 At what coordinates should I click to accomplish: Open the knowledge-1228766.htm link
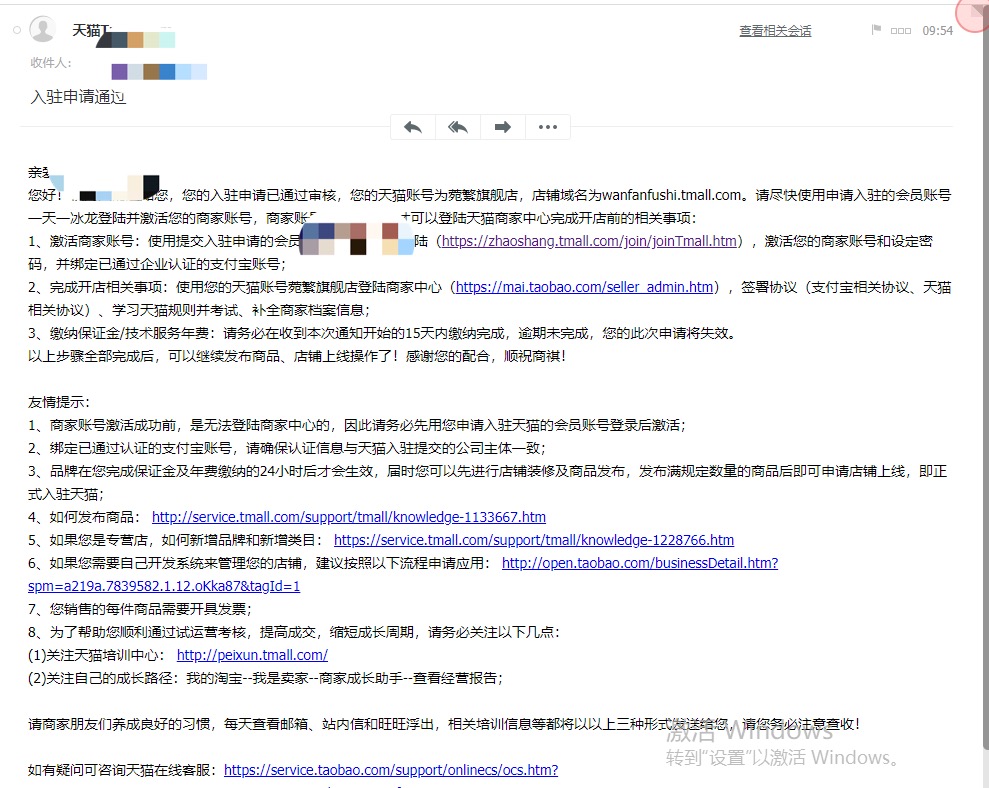coord(534,540)
